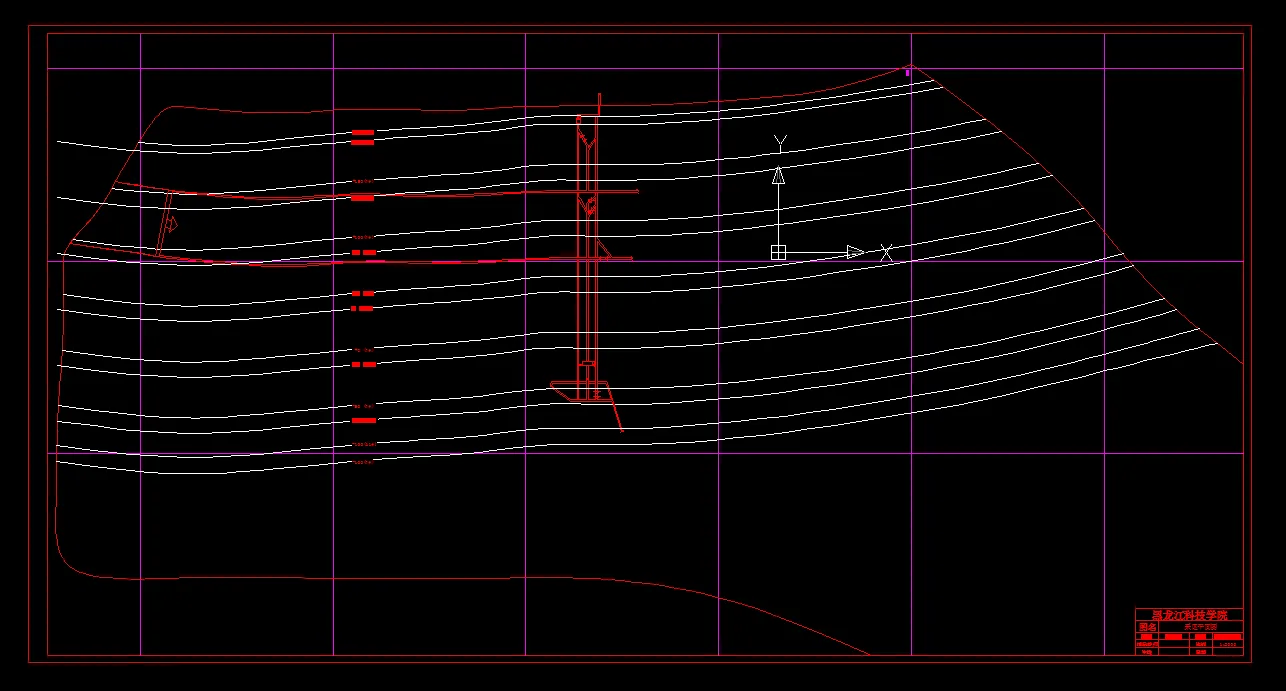Select the small magenta marker at the top peak
This screenshot has width=1286, height=691.
point(908,72)
